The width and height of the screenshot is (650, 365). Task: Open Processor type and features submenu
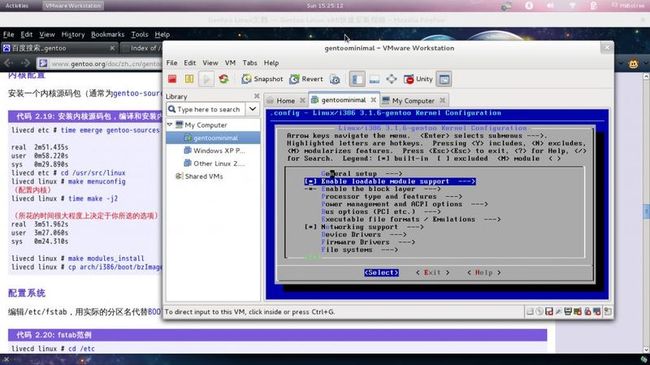coord(391,197)
